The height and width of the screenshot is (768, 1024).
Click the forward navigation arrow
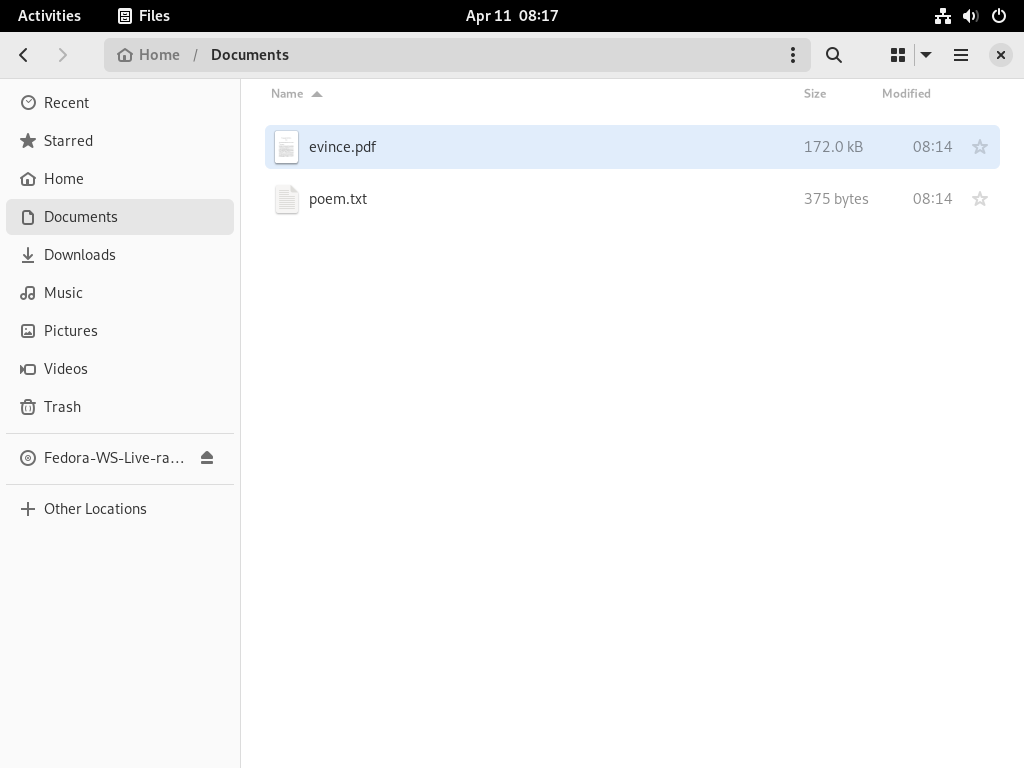[63, 55]
